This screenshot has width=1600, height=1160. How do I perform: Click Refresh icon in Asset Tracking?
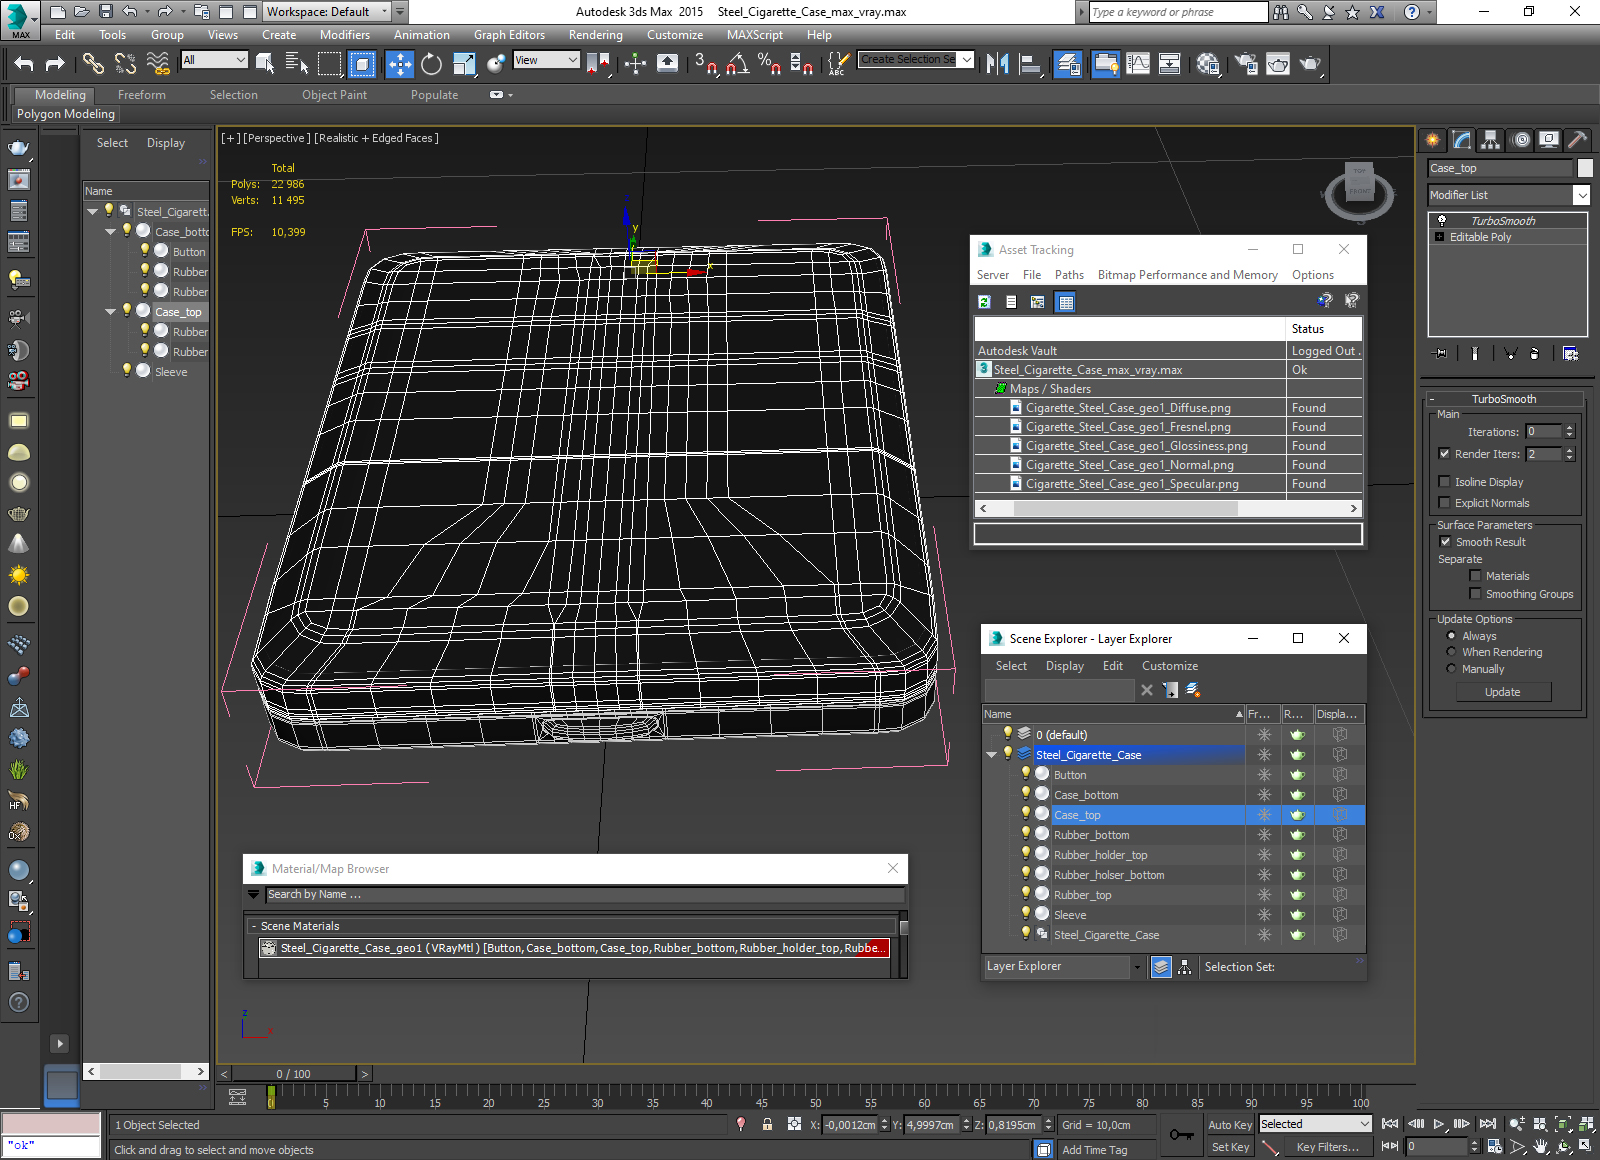click(x=984, y=302)
